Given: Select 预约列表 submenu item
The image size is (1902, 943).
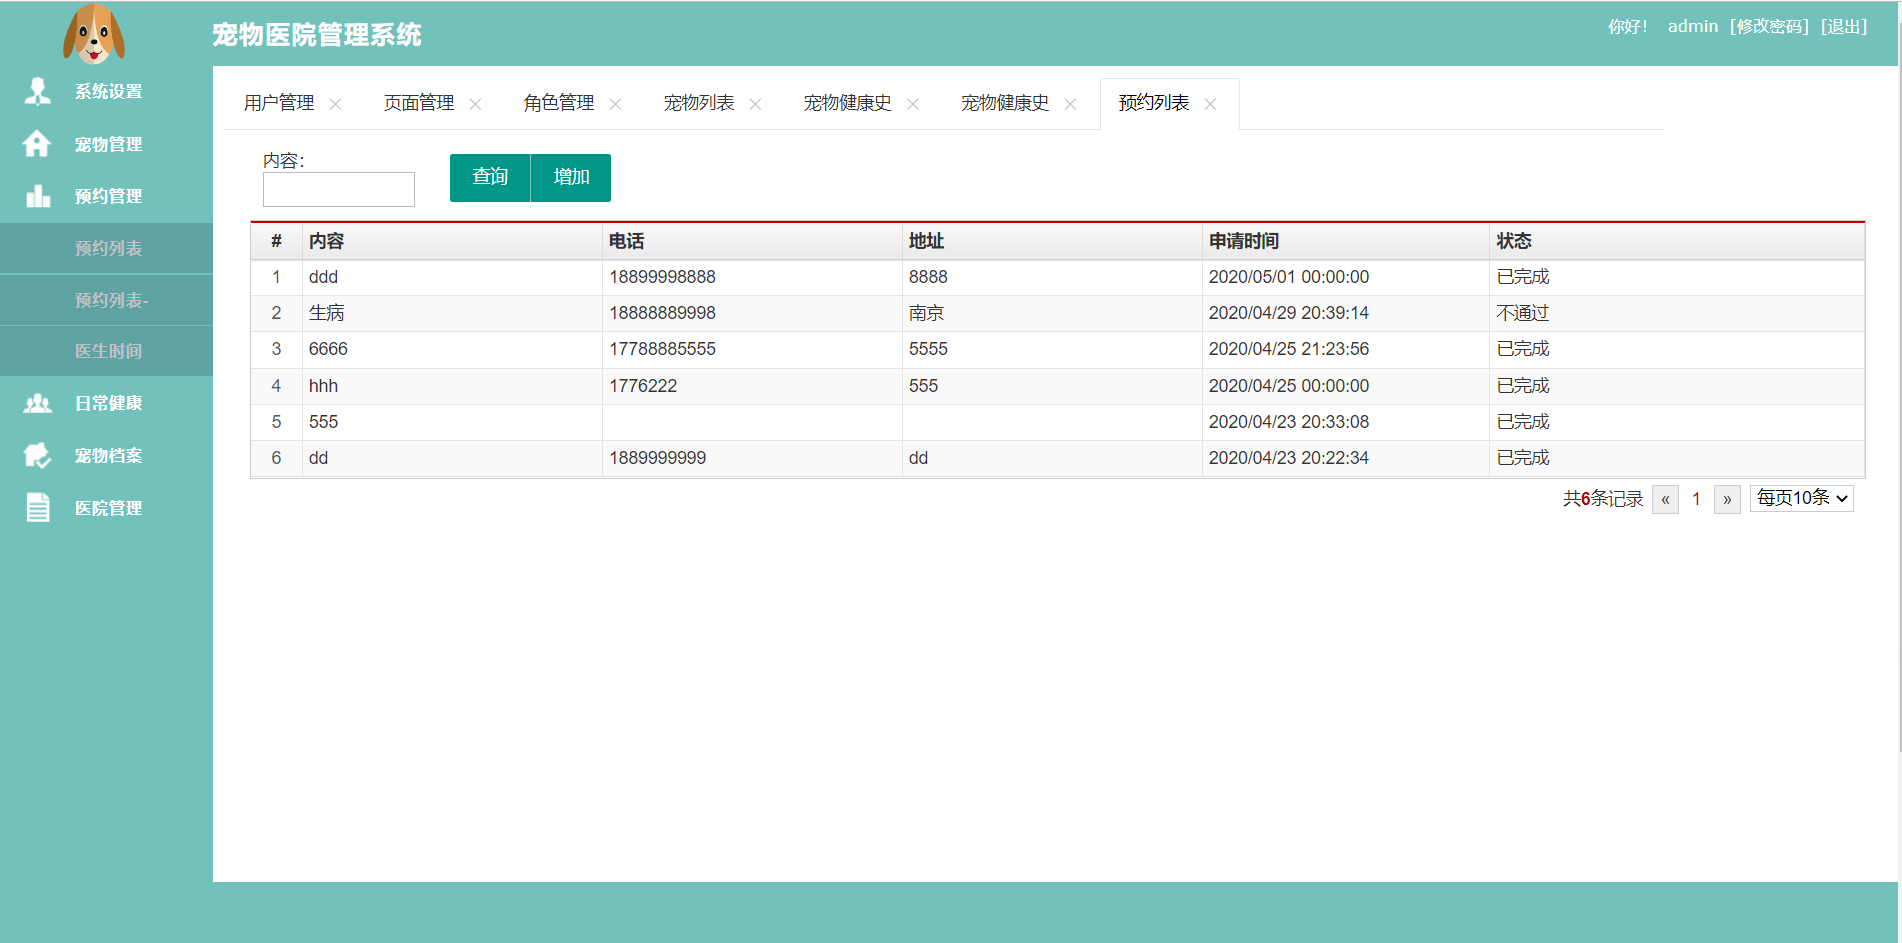Looking at the screenshot, I should [106, 248].
